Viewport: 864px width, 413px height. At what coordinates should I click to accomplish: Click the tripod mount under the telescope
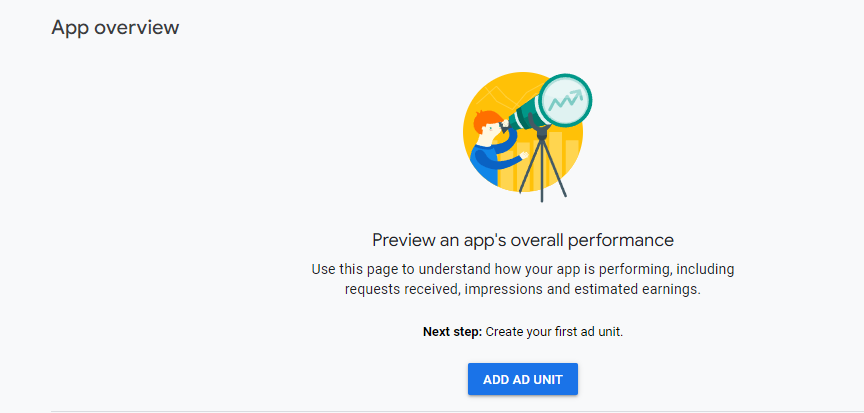[540, 131]
